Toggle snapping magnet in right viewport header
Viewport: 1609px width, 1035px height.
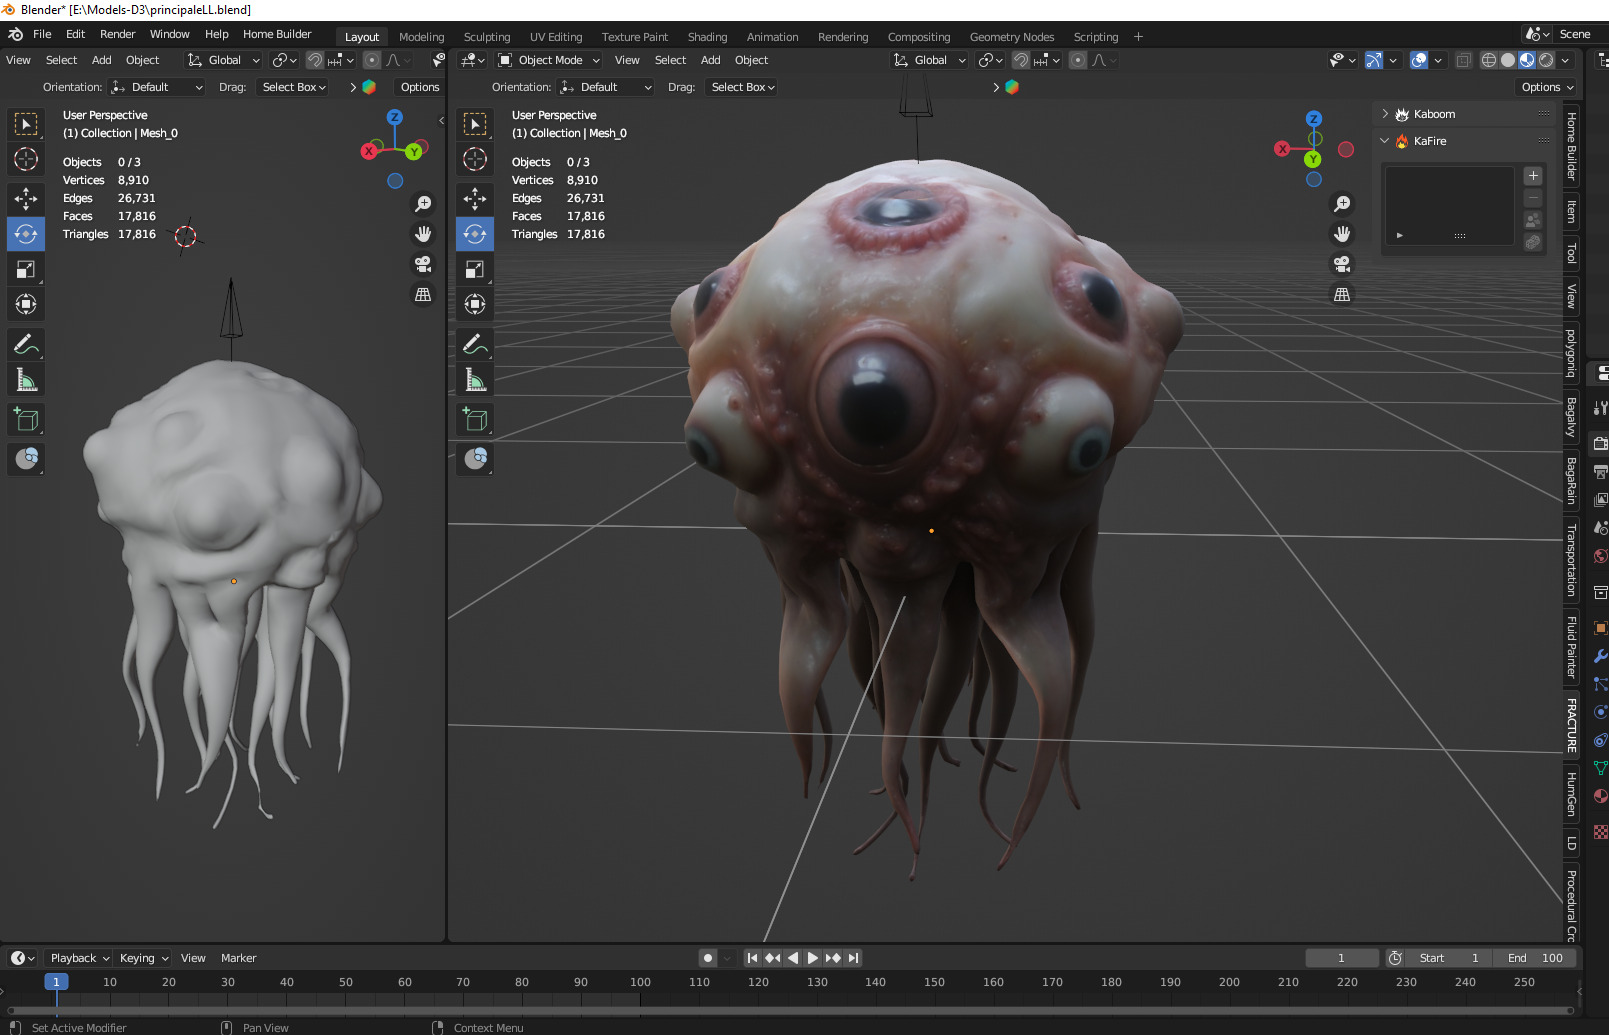coord(1020,60)
